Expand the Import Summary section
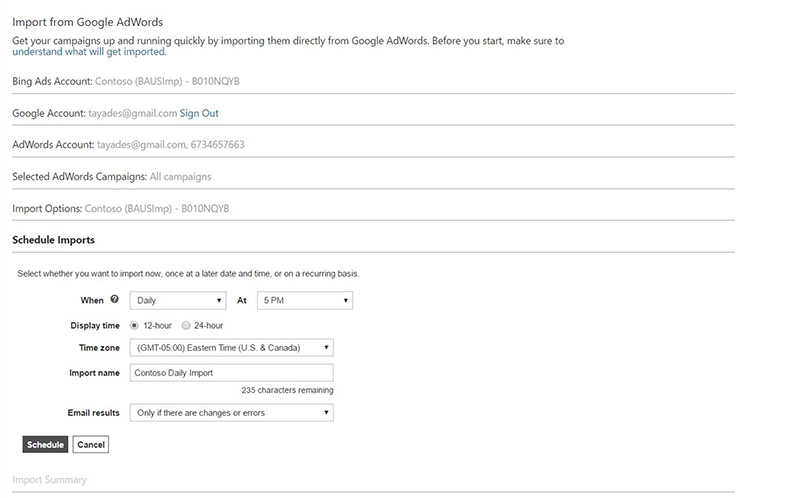 (x=49, y=480)
